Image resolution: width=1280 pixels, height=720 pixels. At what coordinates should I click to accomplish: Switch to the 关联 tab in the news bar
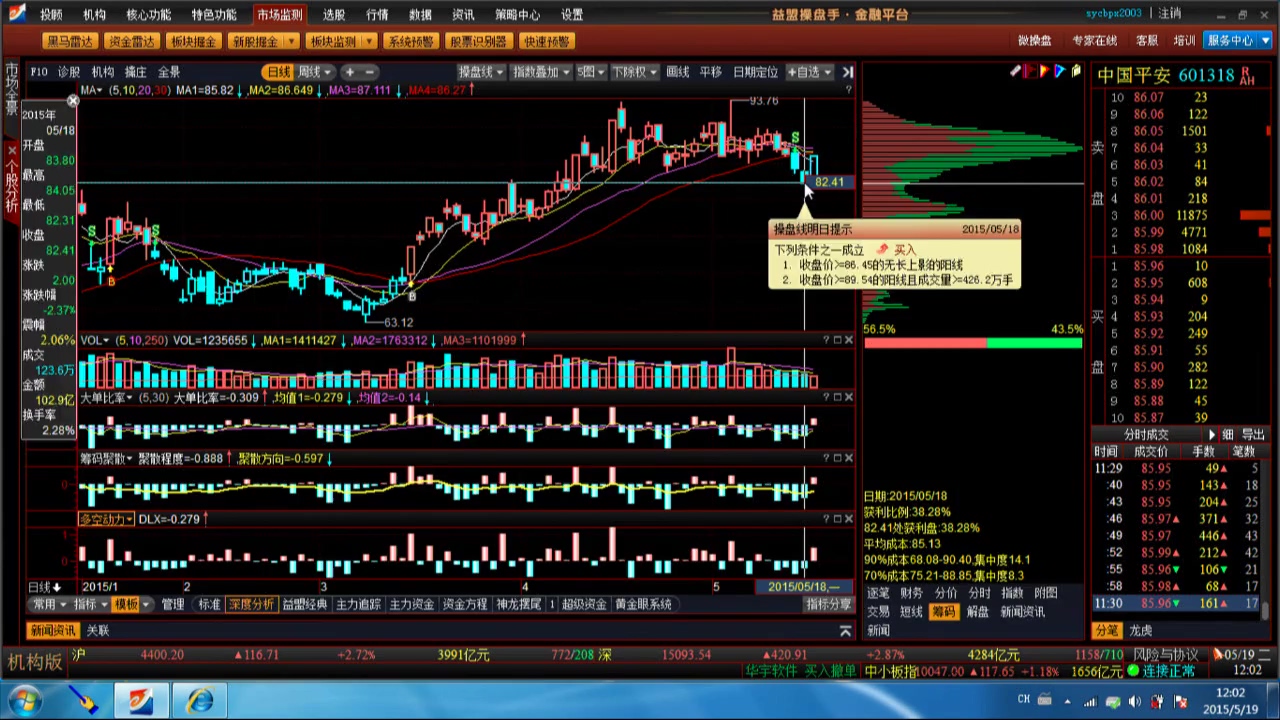pyautogui.click(x=98, y=631)
